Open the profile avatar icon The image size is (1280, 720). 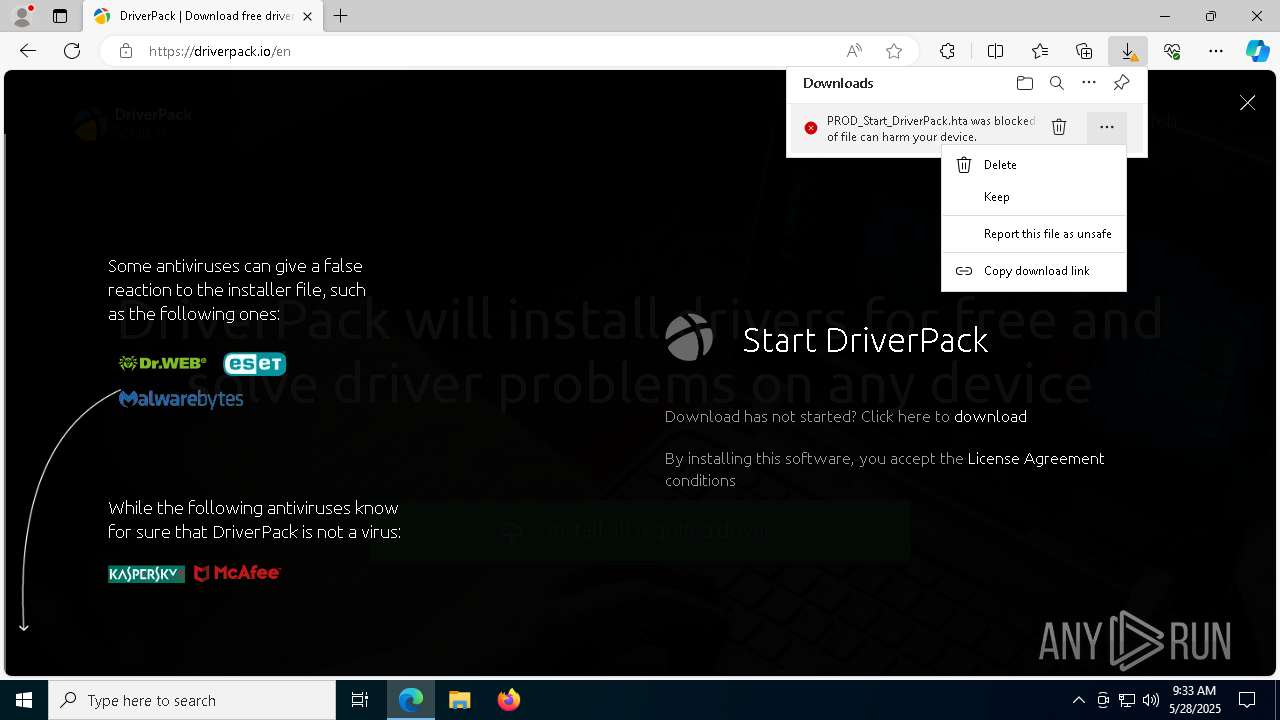coord(22,16)
